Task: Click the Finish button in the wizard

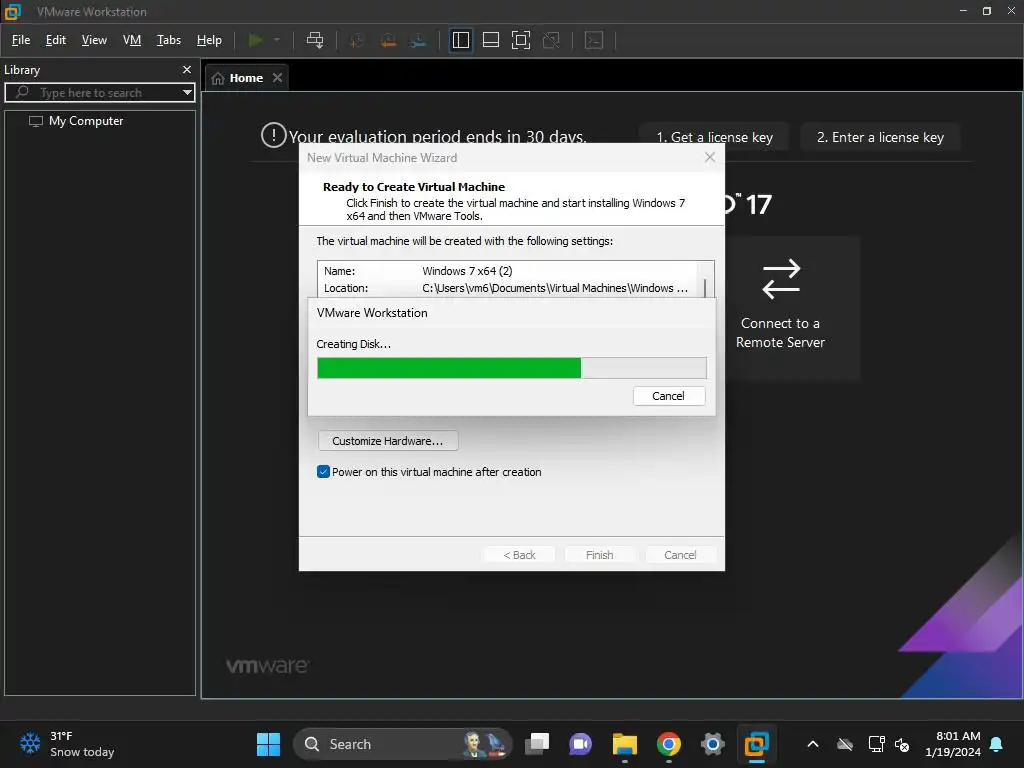Action: click(x=600, y=555)
